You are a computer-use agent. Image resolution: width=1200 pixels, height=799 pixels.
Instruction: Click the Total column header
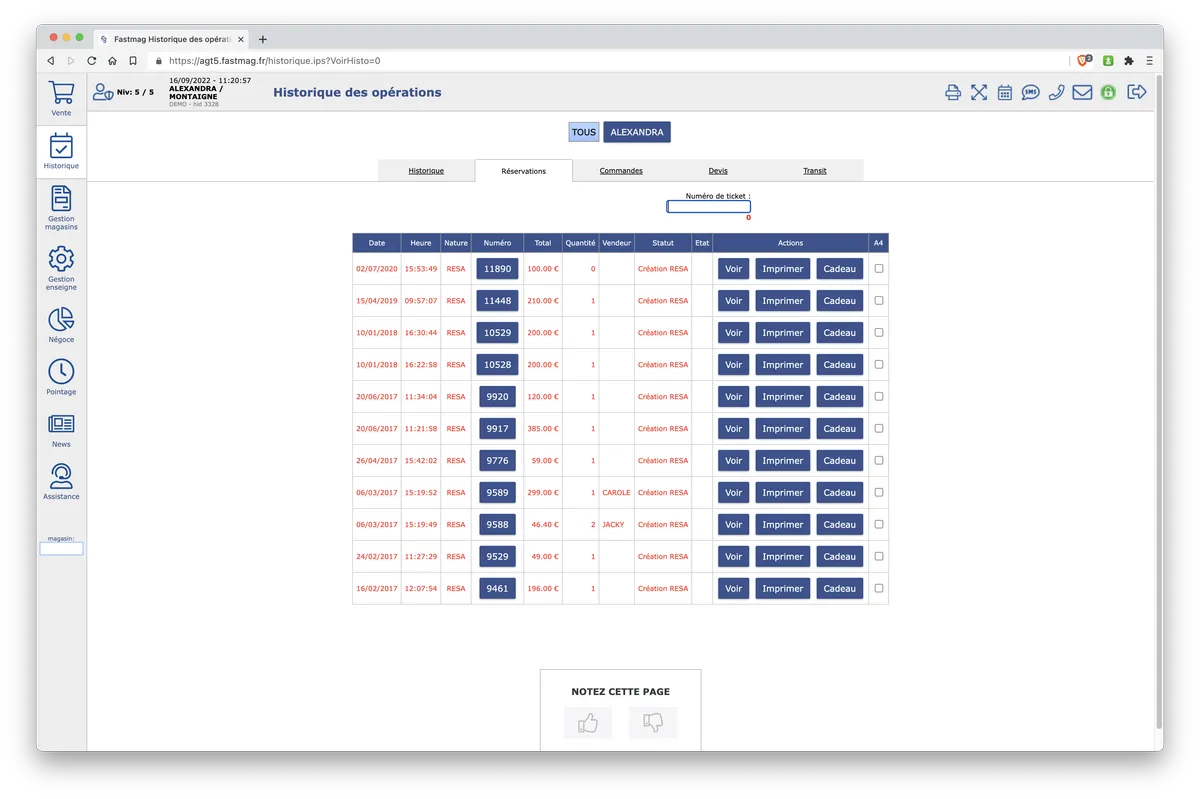coord(543,243)
